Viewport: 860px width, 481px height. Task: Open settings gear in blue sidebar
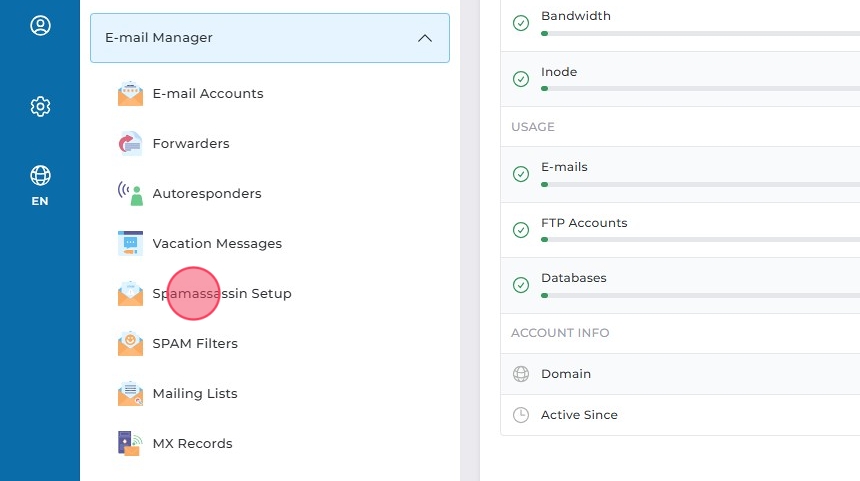[40, 106]
